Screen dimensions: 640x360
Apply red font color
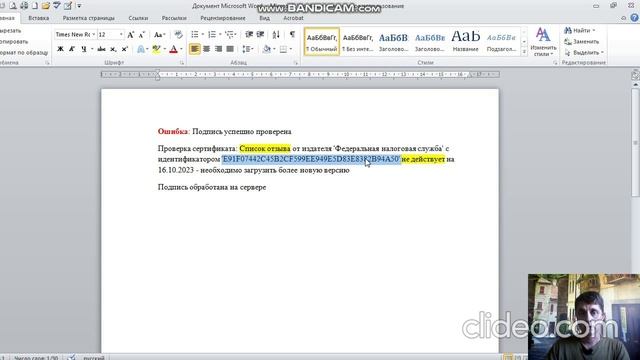173,49
